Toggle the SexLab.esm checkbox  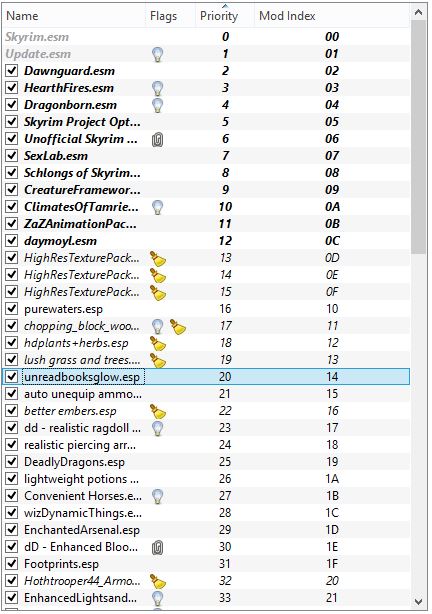click(12, 156)
